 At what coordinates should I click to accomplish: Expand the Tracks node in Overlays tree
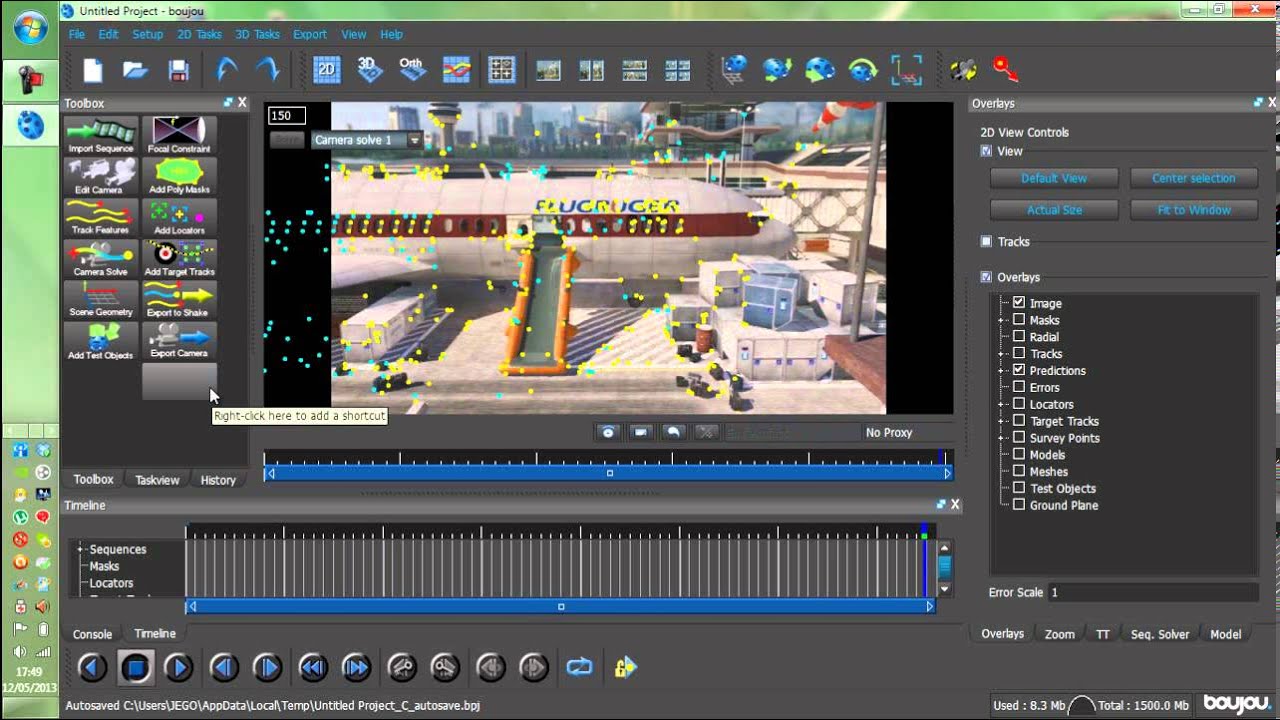1002,354
